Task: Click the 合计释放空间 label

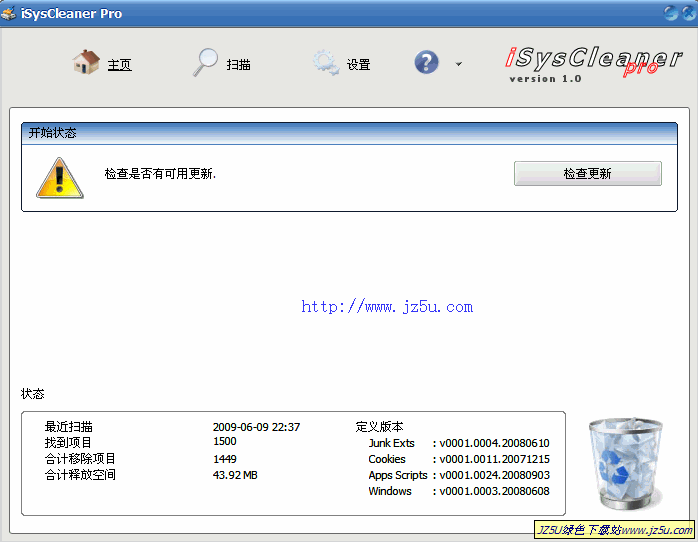Action: coord(80,474)
